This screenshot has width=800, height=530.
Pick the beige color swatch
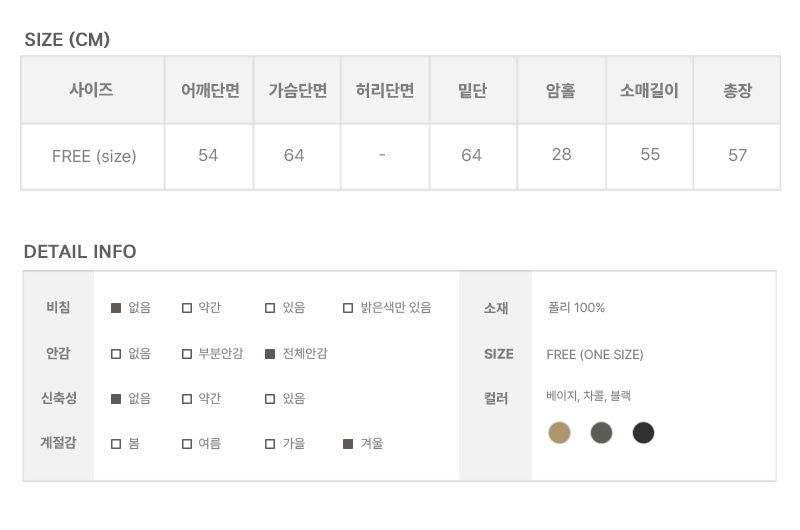point(559,433)
